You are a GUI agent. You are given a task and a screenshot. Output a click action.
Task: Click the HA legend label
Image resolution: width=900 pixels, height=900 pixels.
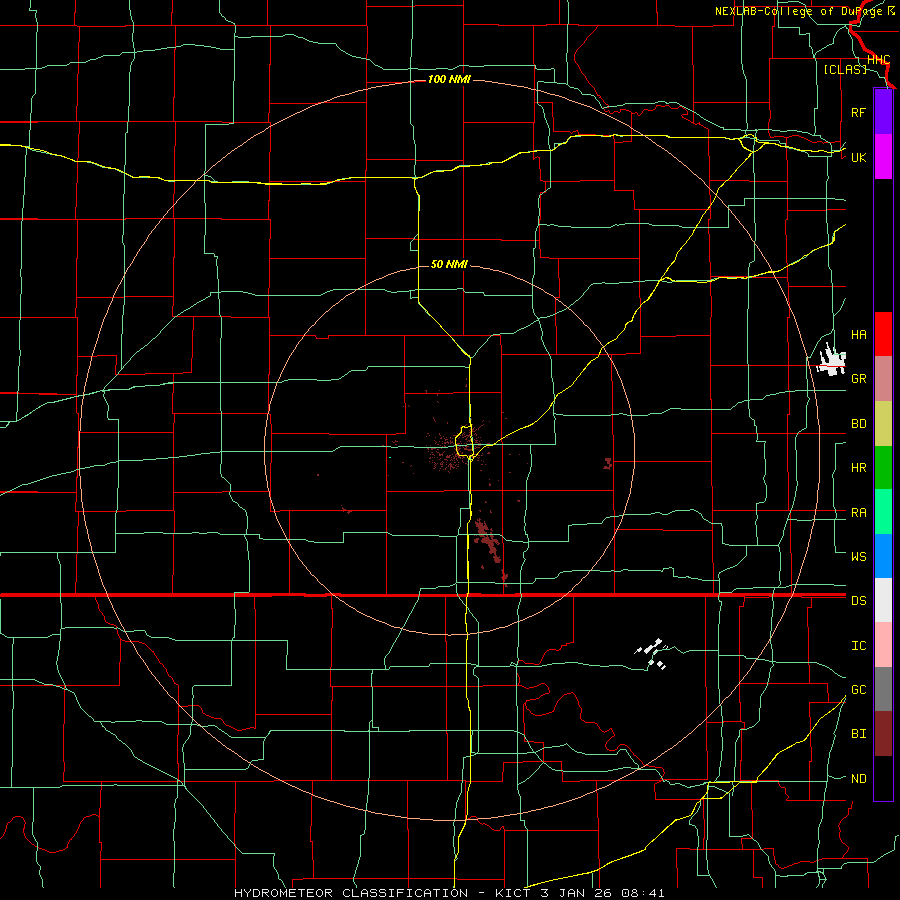click(858, 335)
